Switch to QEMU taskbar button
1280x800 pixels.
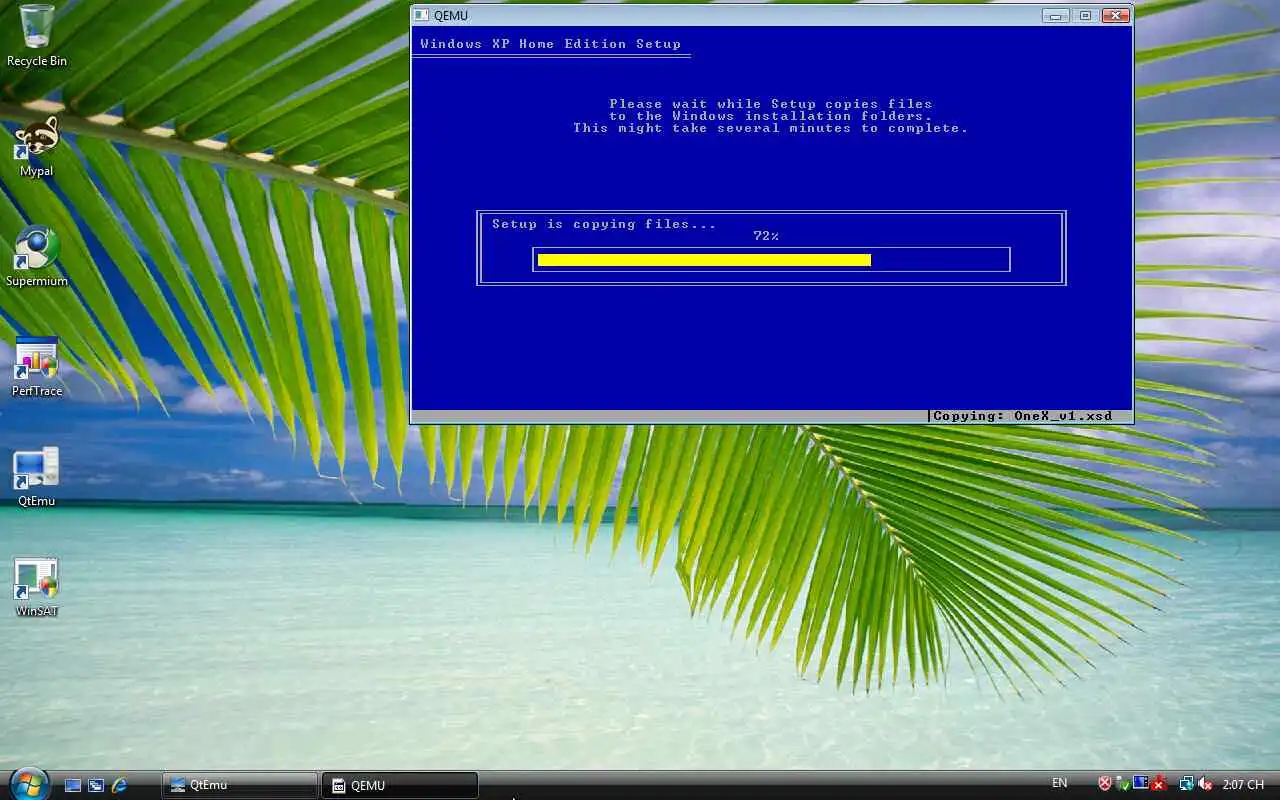coord(400,785)
